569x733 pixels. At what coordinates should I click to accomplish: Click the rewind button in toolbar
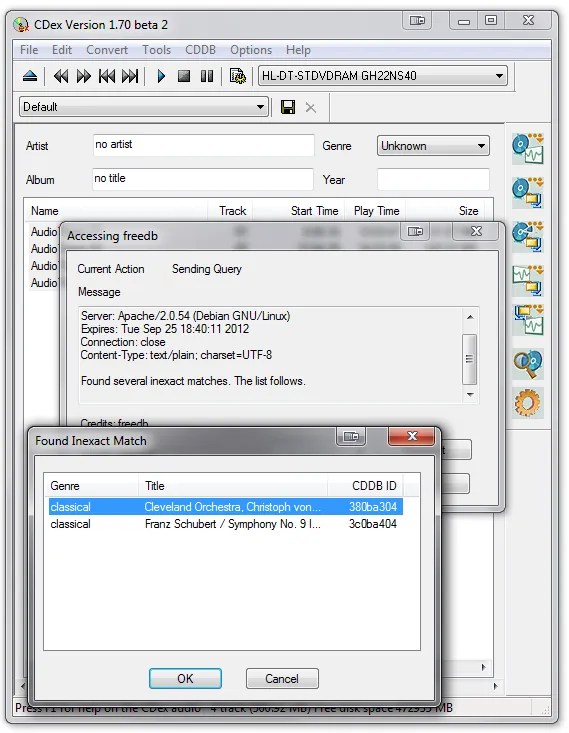61,76
